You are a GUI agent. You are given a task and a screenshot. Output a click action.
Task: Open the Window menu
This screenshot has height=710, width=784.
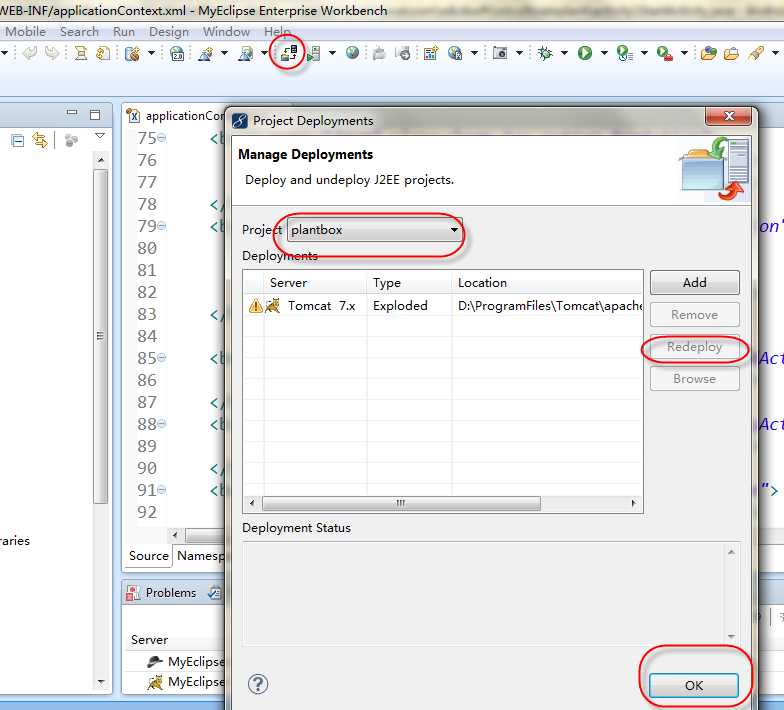click(226, 32)
